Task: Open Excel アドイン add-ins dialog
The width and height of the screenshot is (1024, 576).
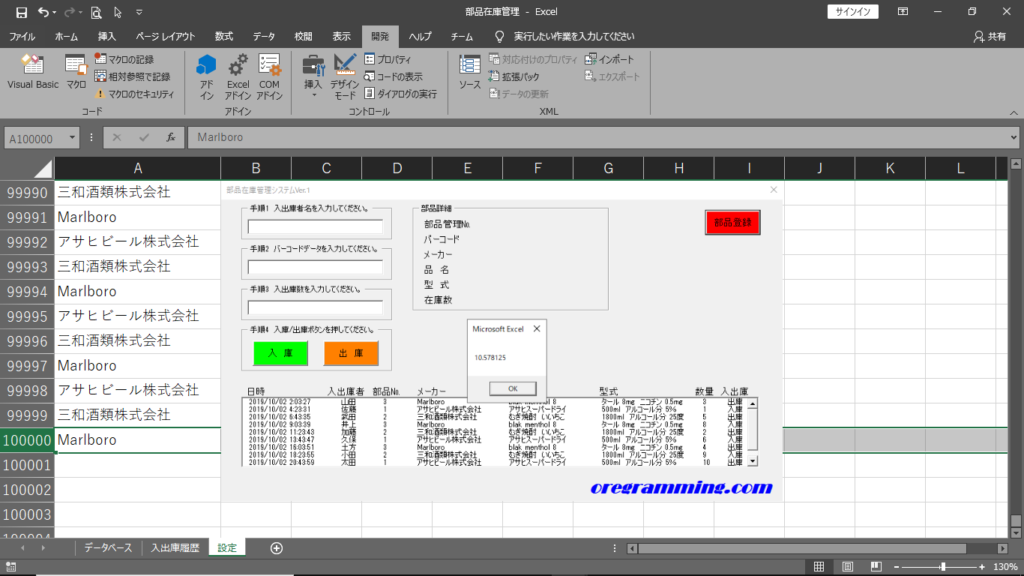Action: tap(237, 76)
